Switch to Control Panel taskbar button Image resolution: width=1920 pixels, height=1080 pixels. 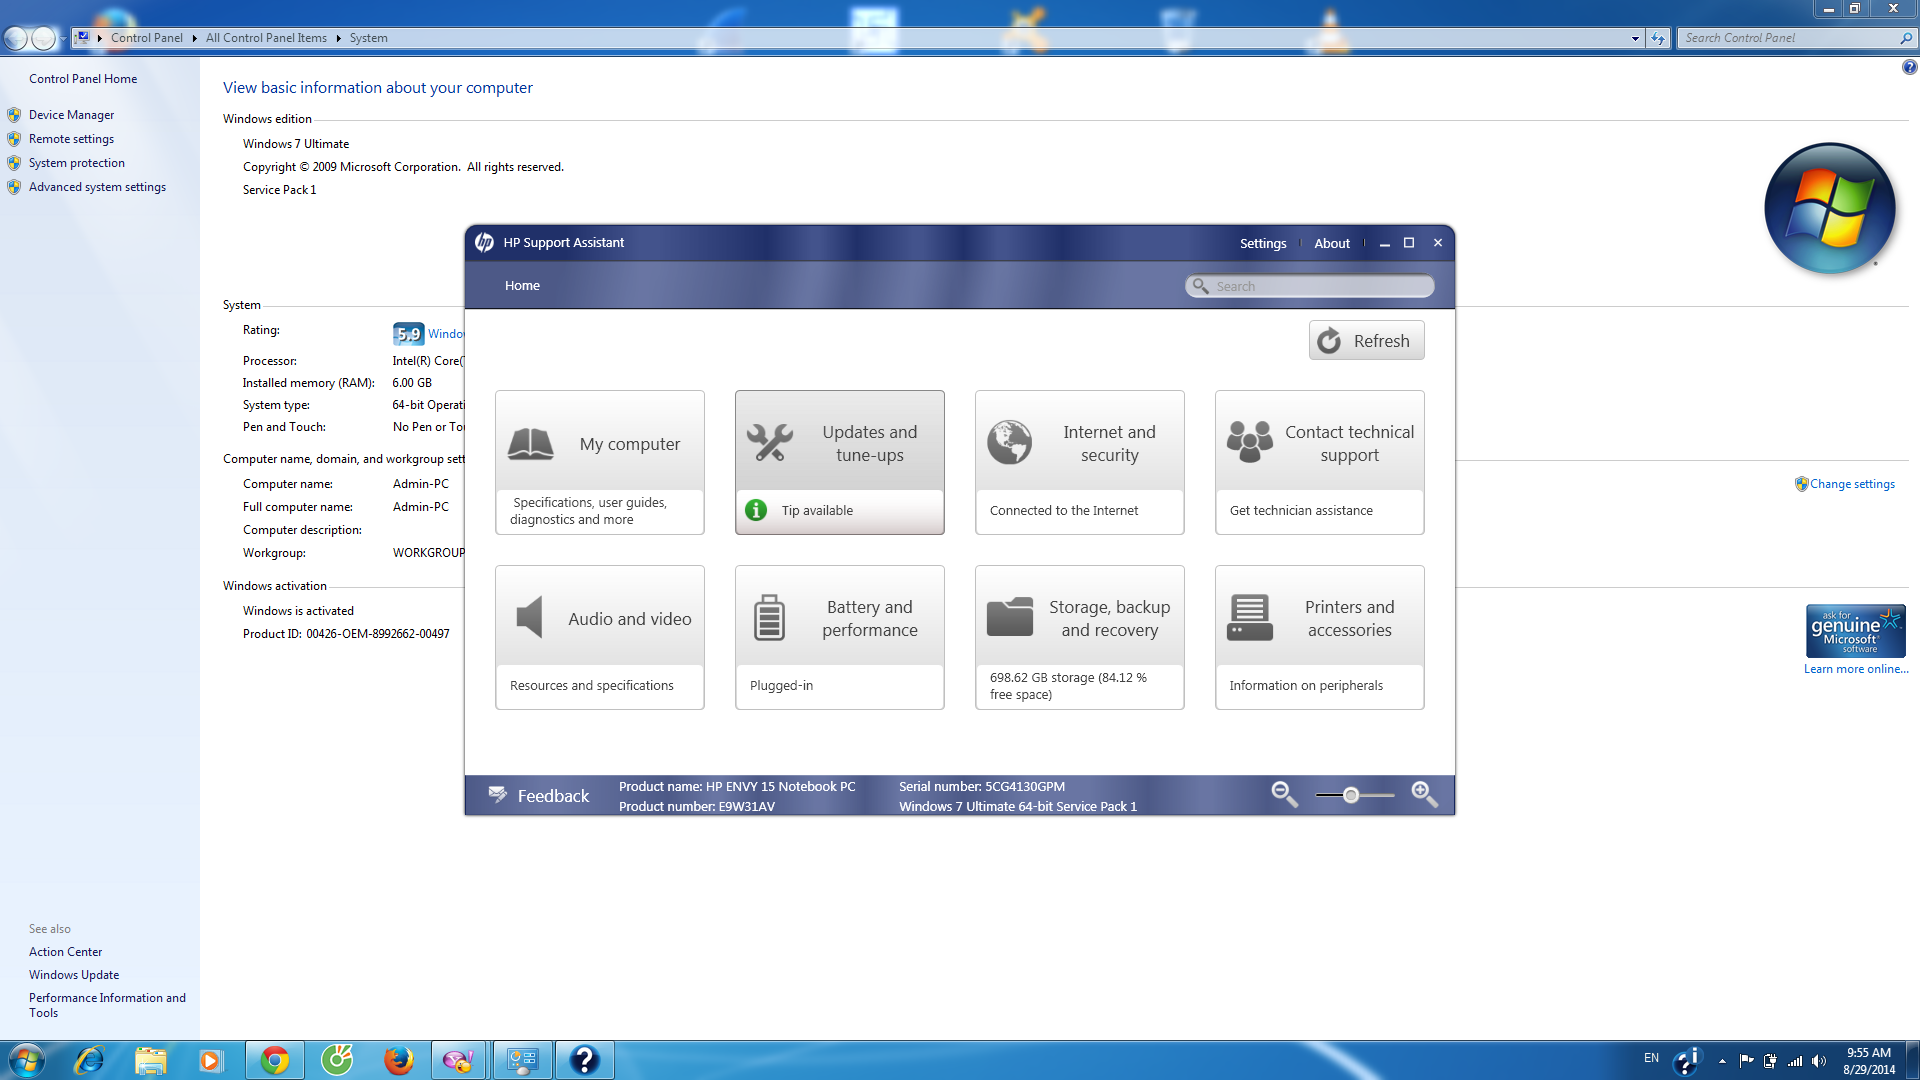(522, 1060)
